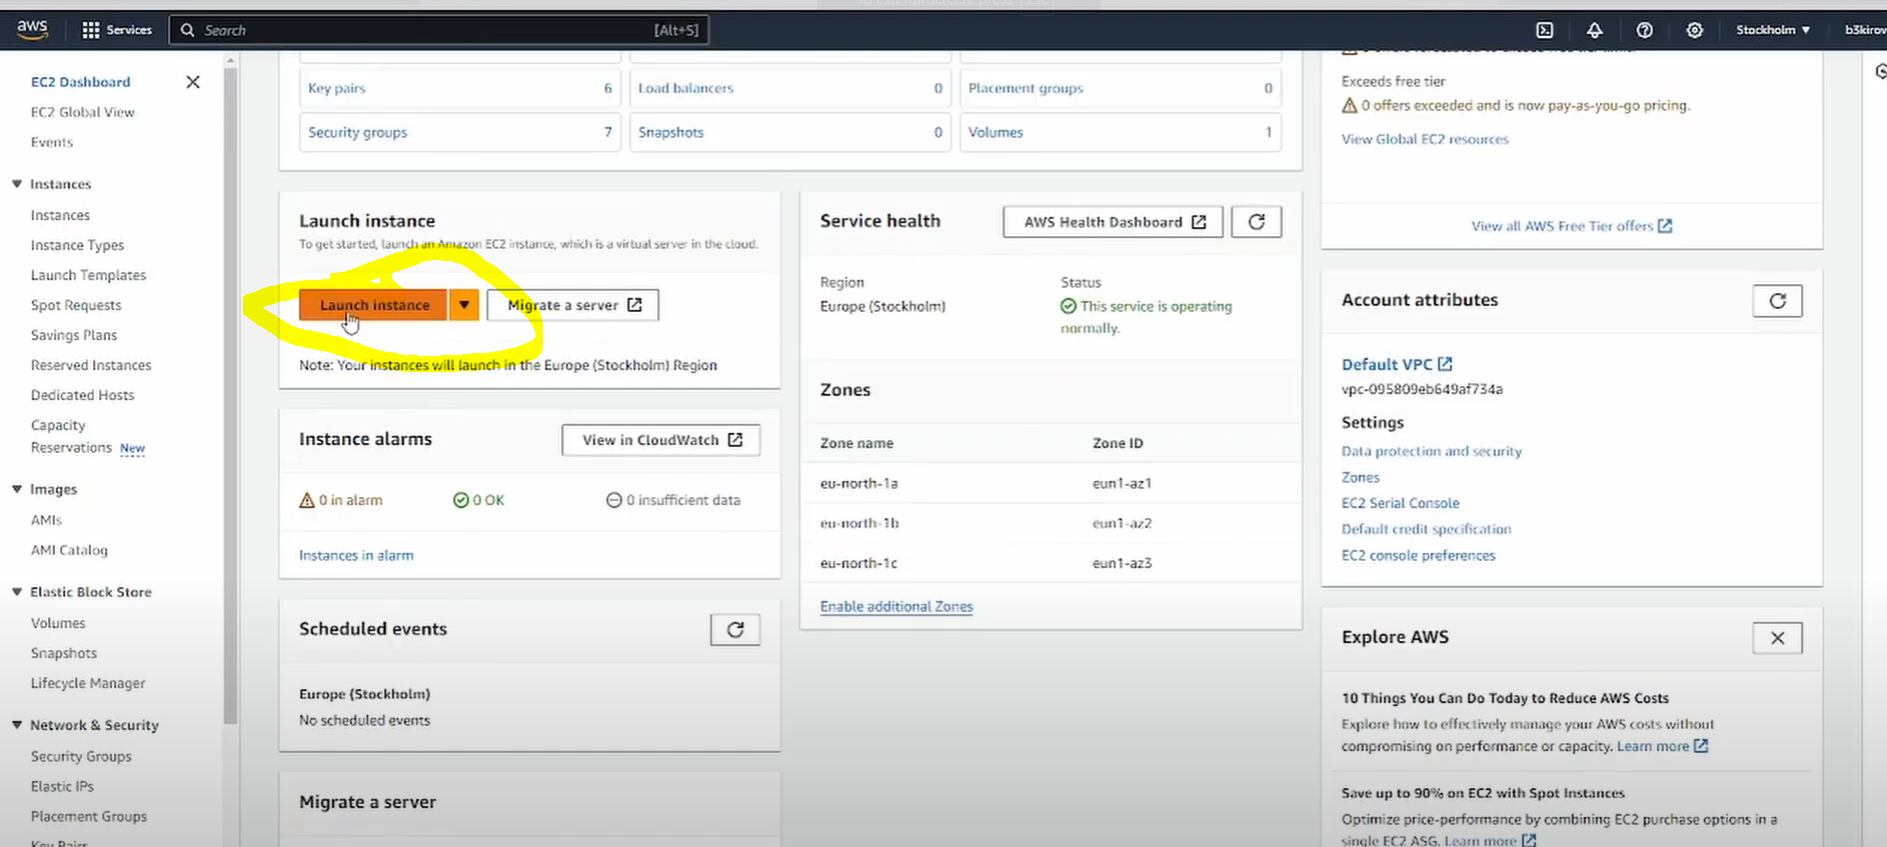Open EC2 console preferences setting

tap(1418, 555)
